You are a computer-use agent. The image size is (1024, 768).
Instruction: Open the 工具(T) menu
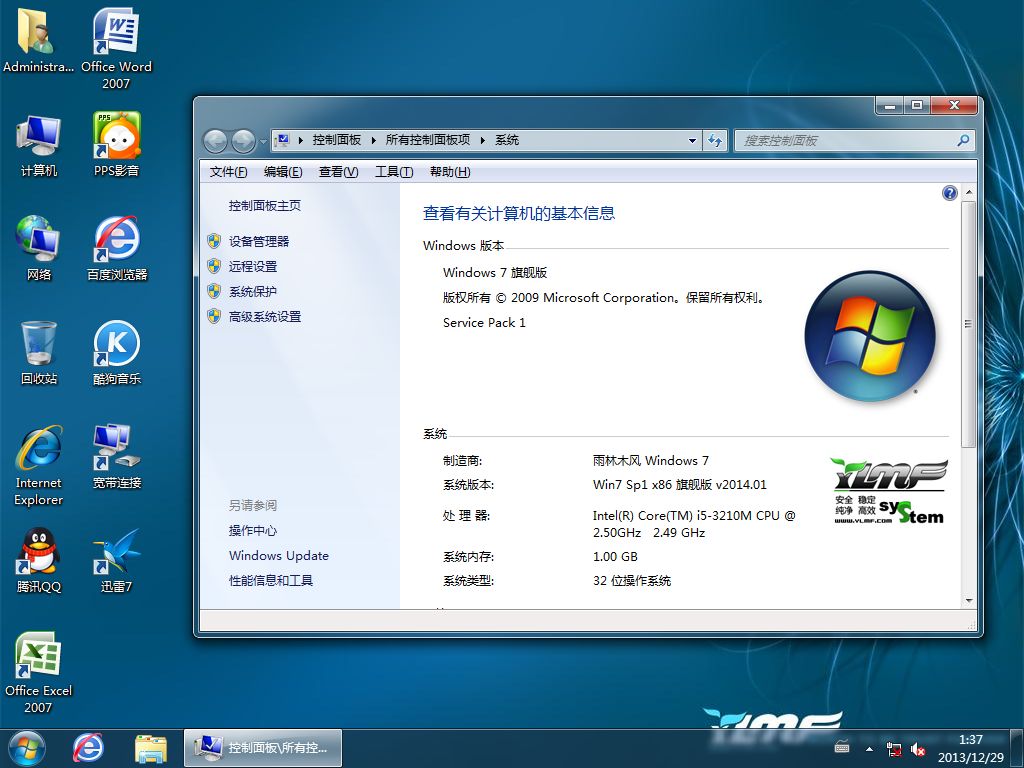[x=394, y=172]
